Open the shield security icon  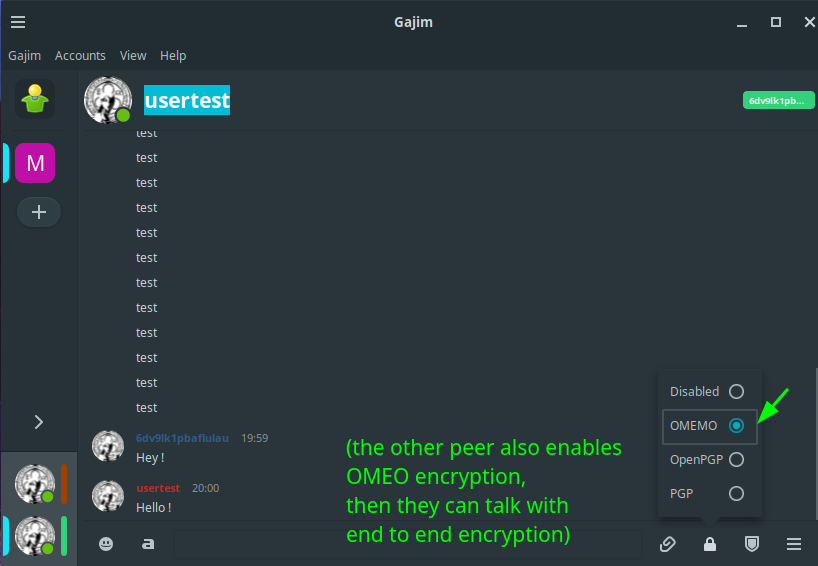tap(752, 544)
